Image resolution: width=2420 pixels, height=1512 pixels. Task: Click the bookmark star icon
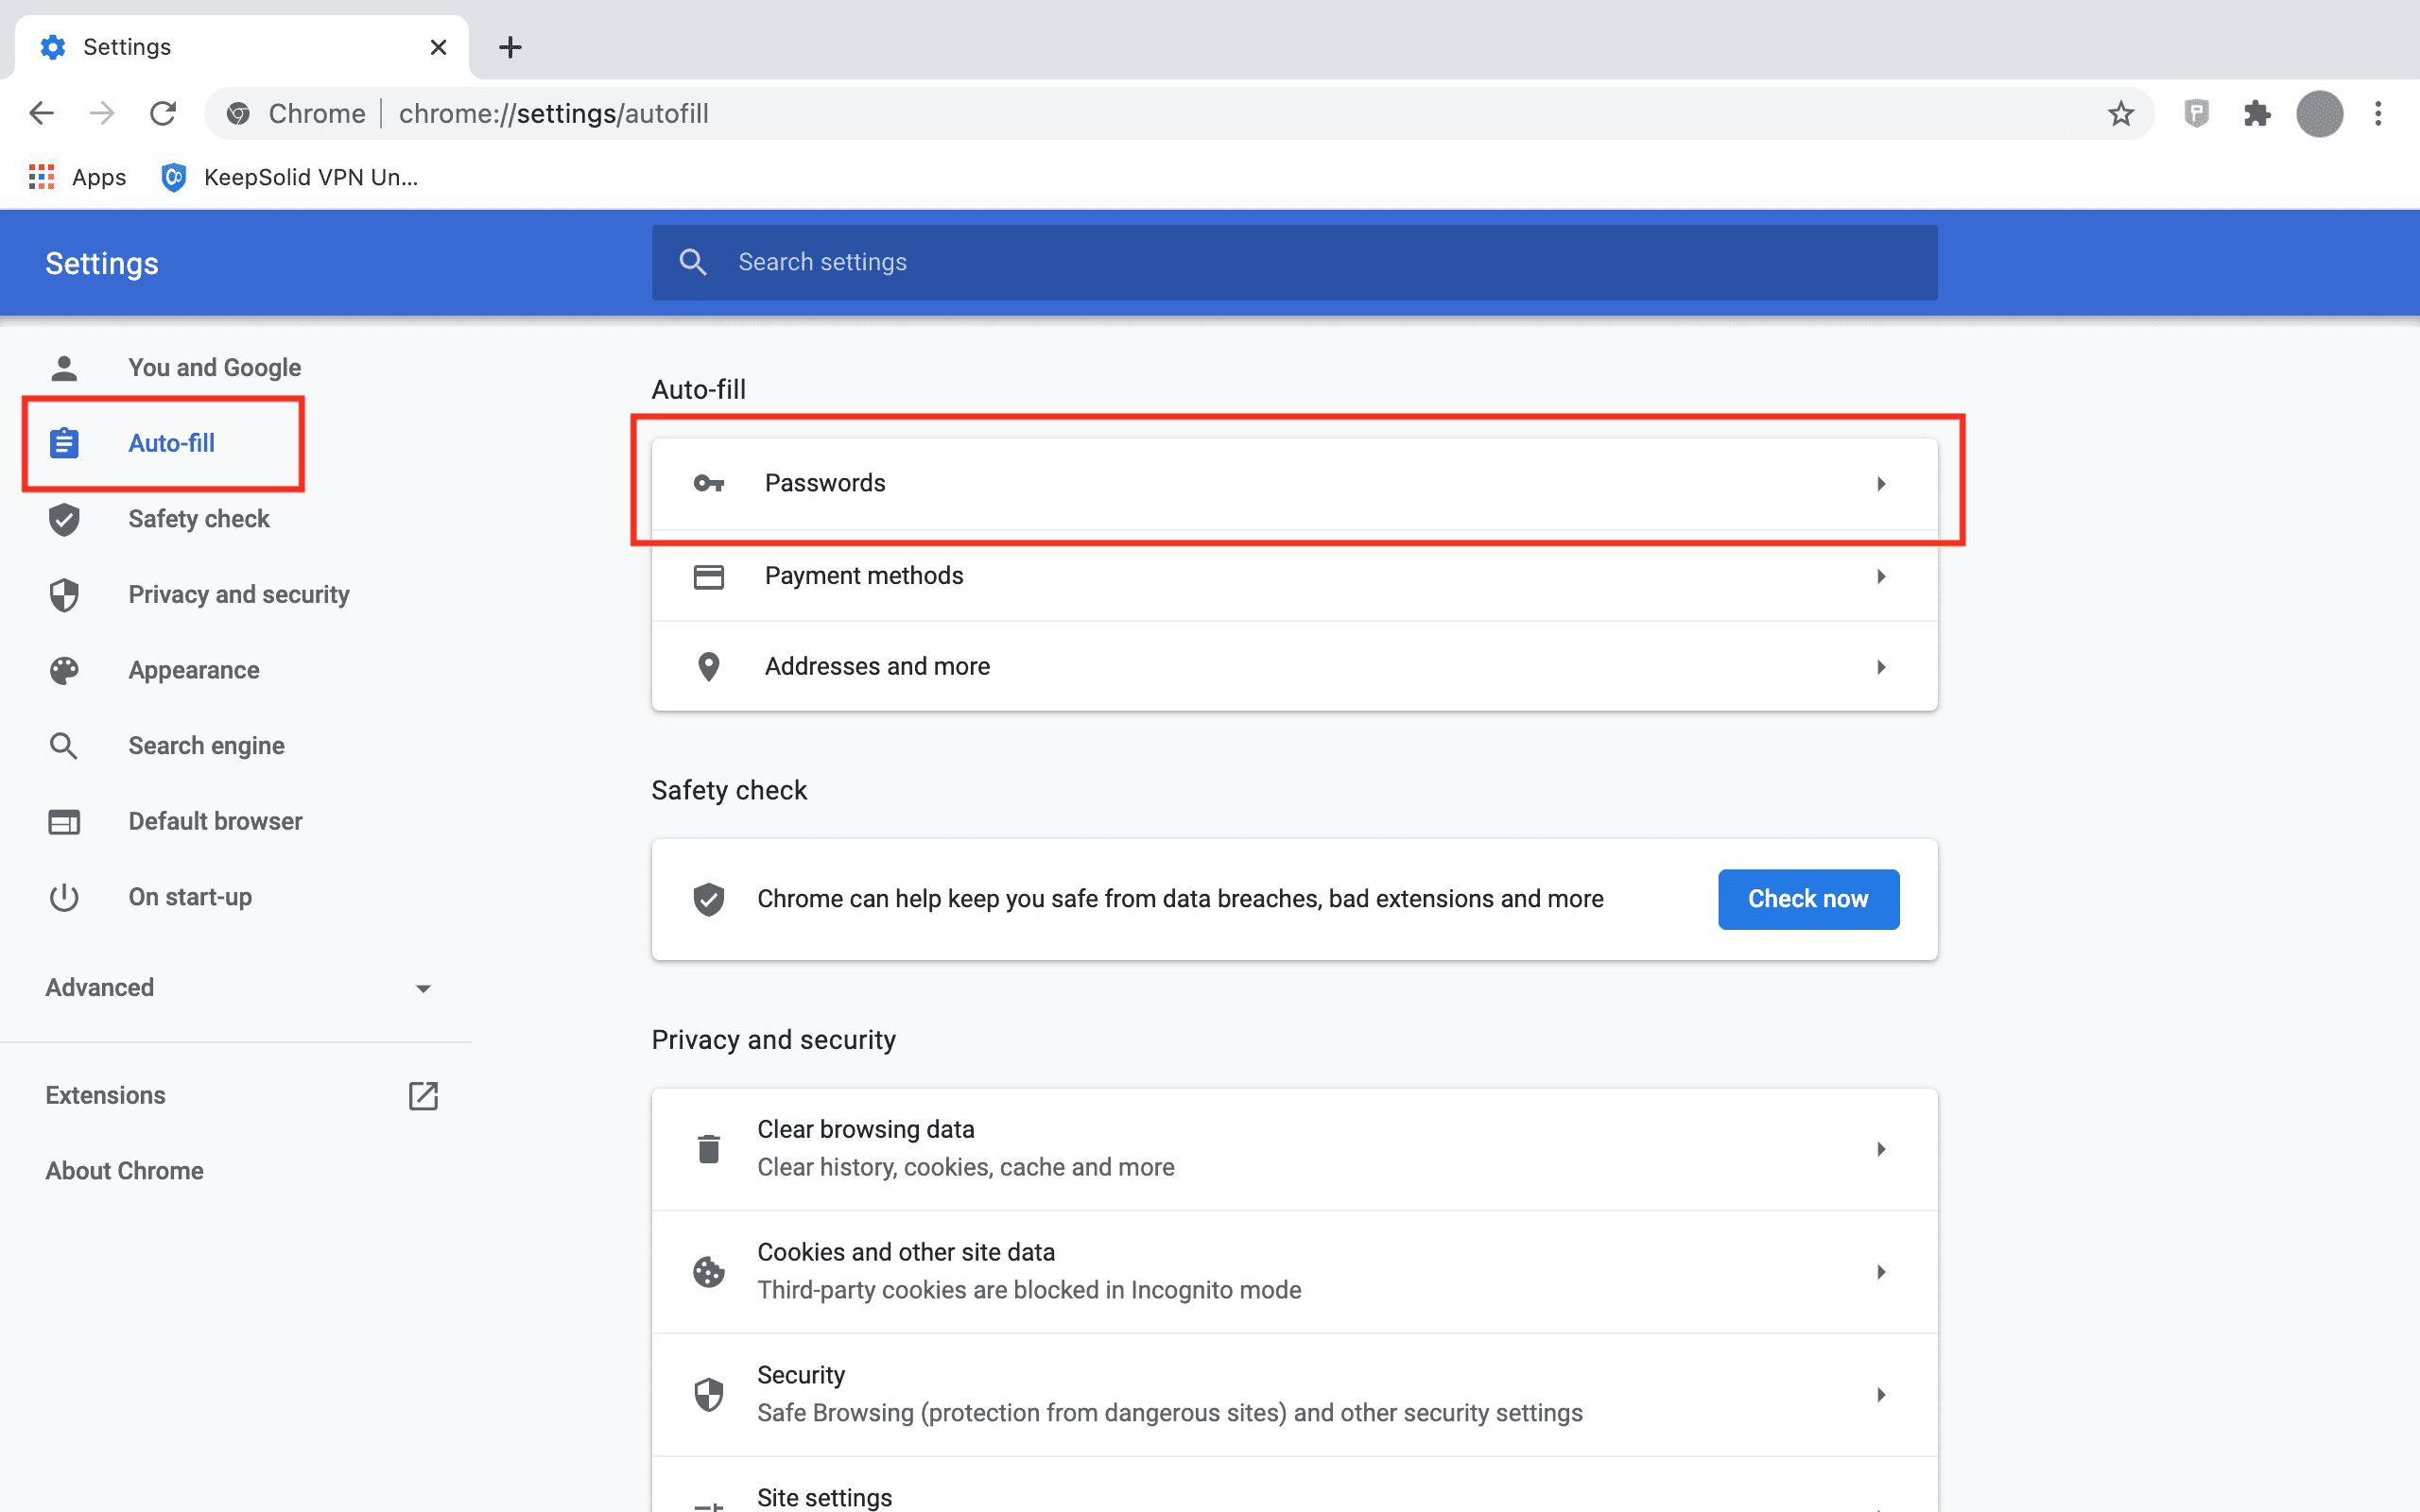coord(2120,113)
